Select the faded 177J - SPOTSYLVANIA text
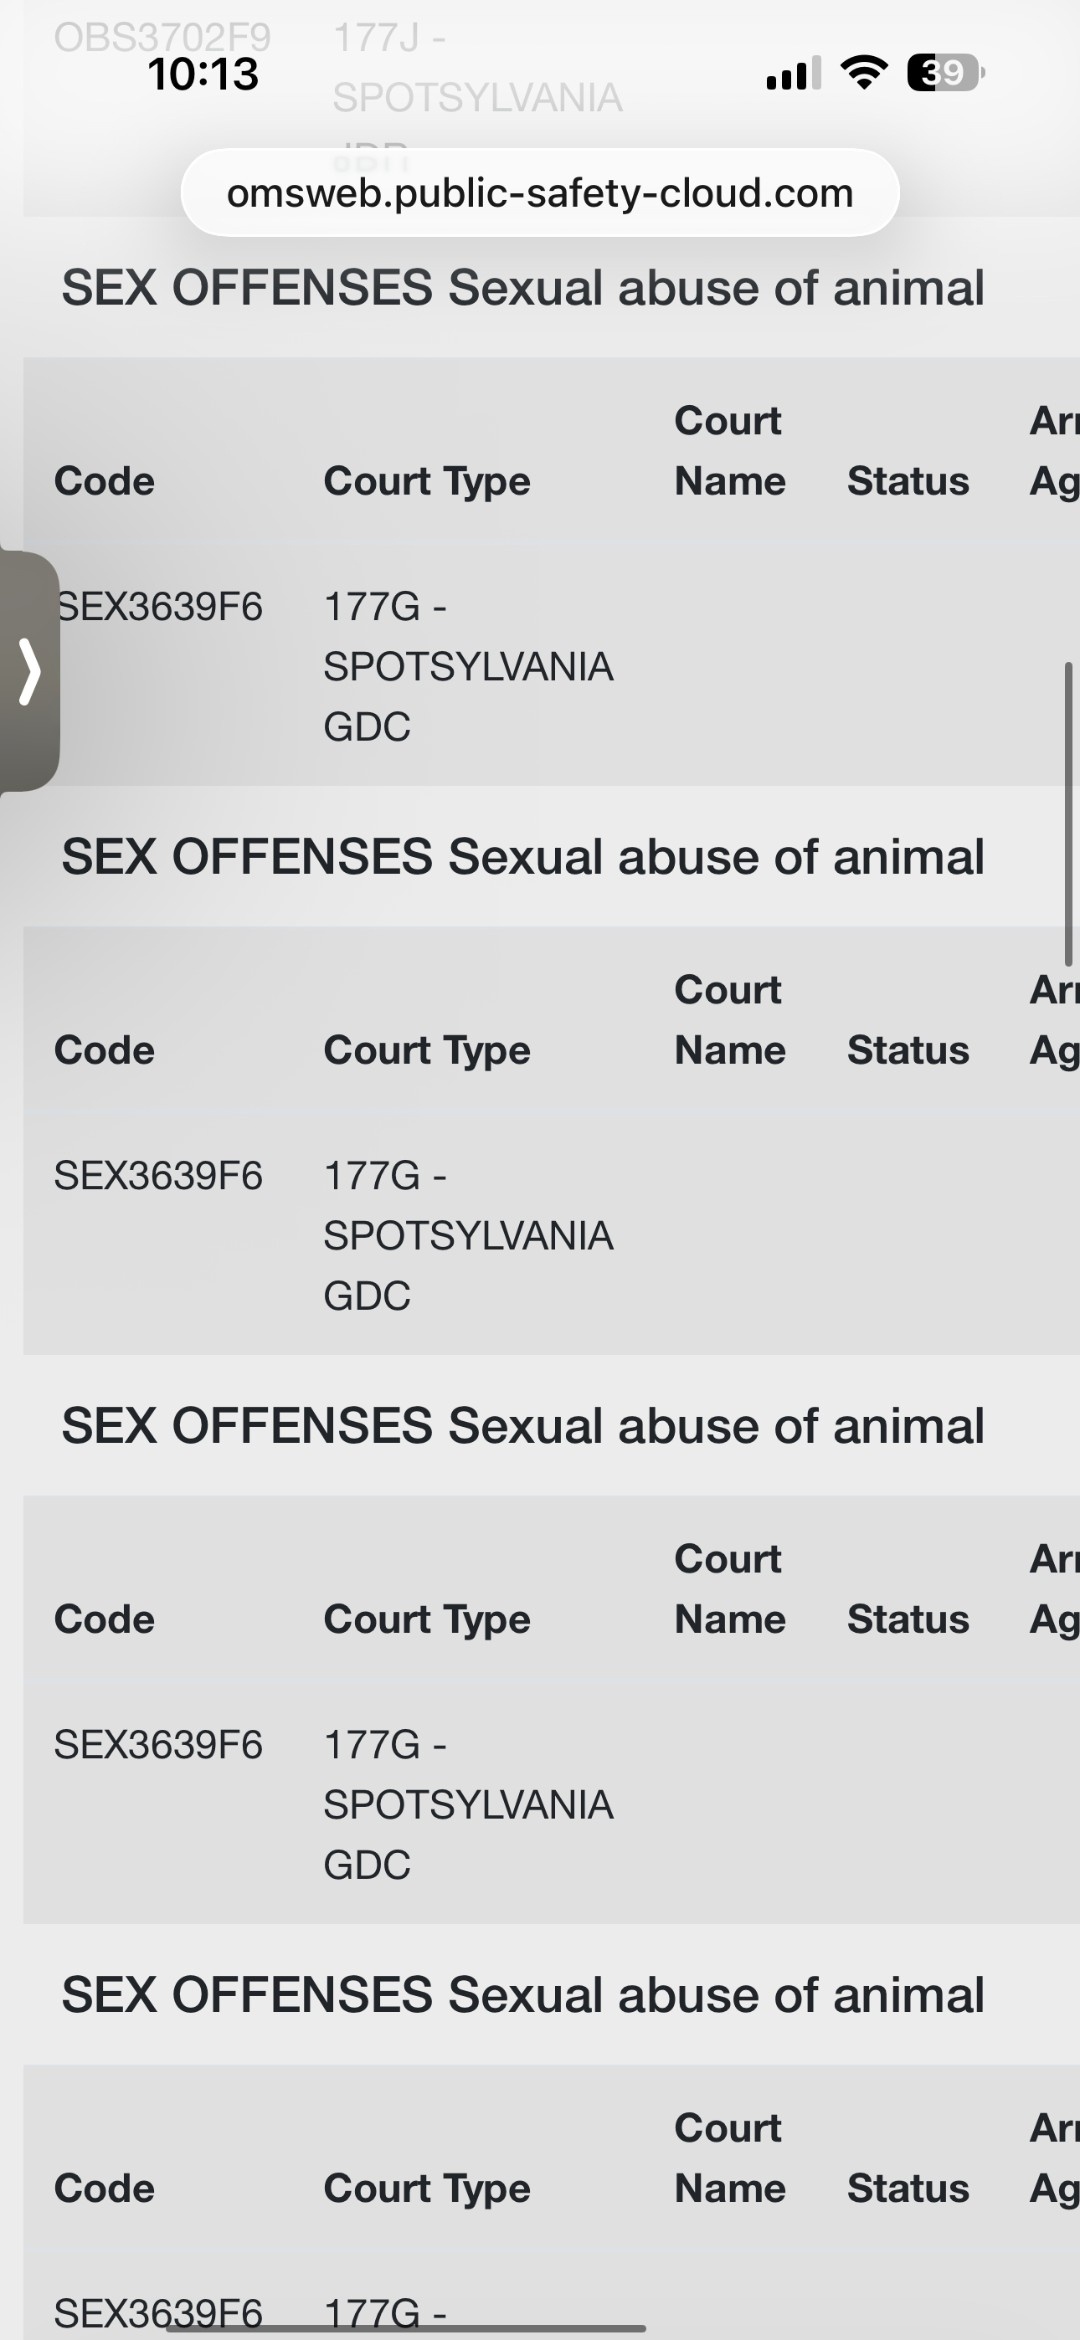1080x2340 pixels. (477, 68)
